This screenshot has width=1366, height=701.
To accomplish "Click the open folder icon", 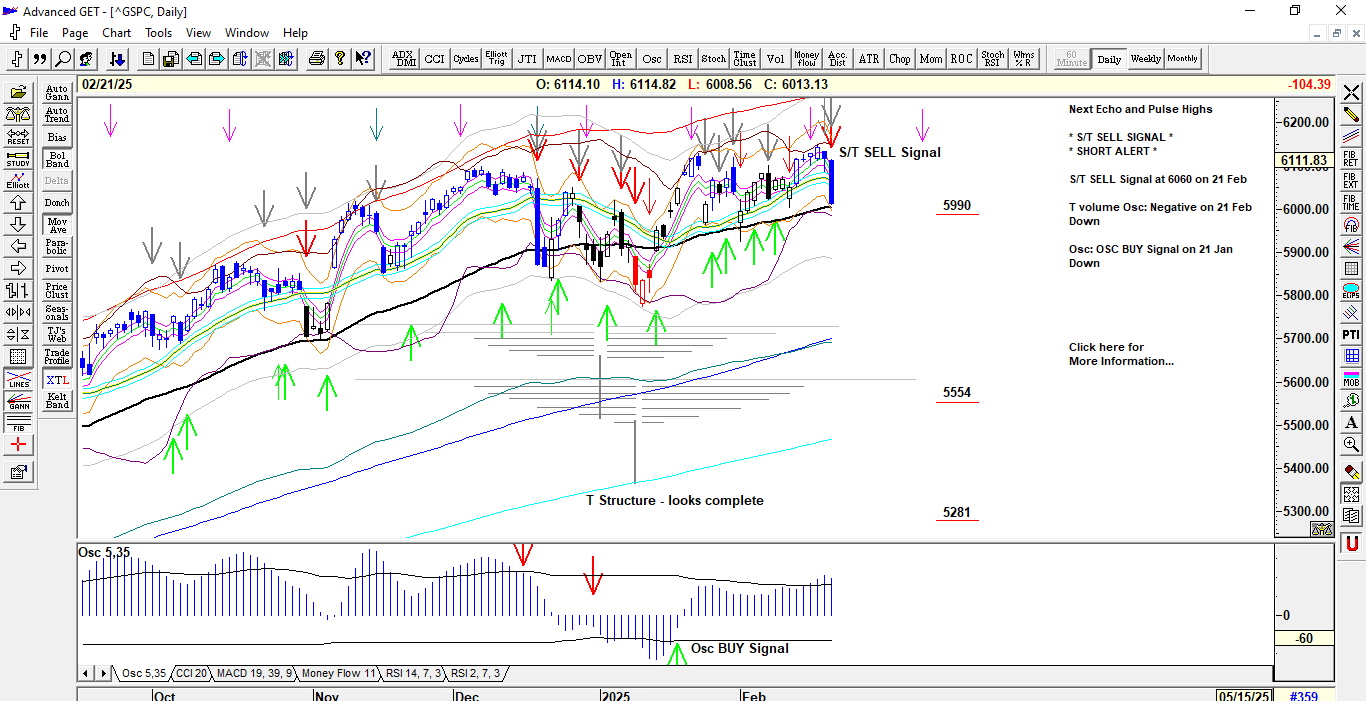I will [18, 92].
